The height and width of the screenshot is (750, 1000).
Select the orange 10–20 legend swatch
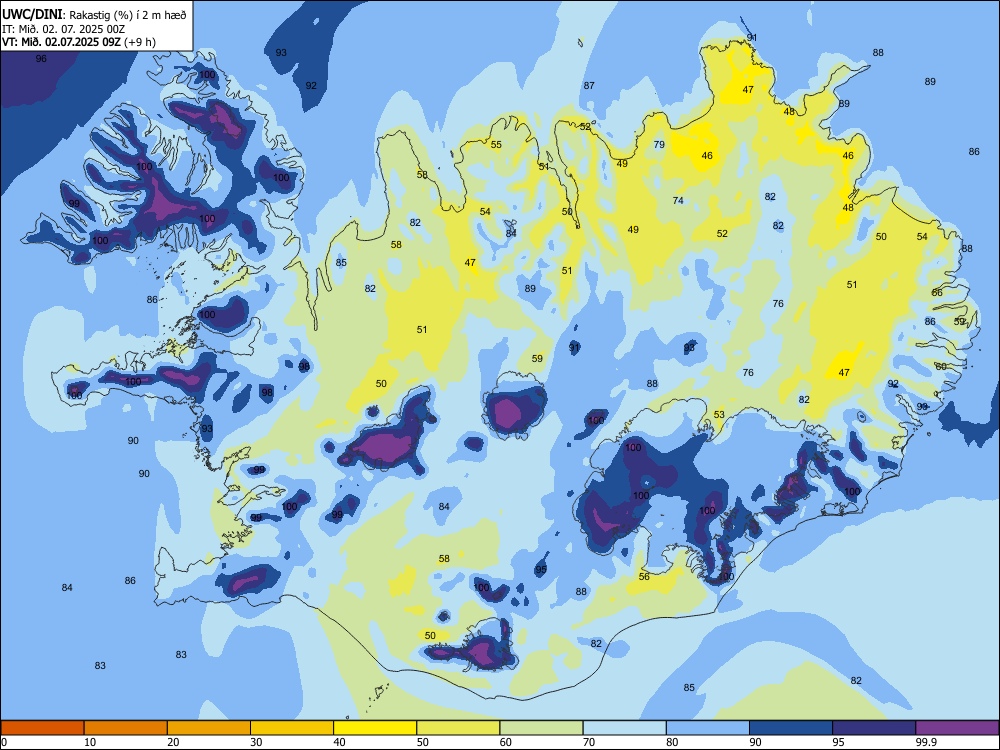click(x=126, y=728)
